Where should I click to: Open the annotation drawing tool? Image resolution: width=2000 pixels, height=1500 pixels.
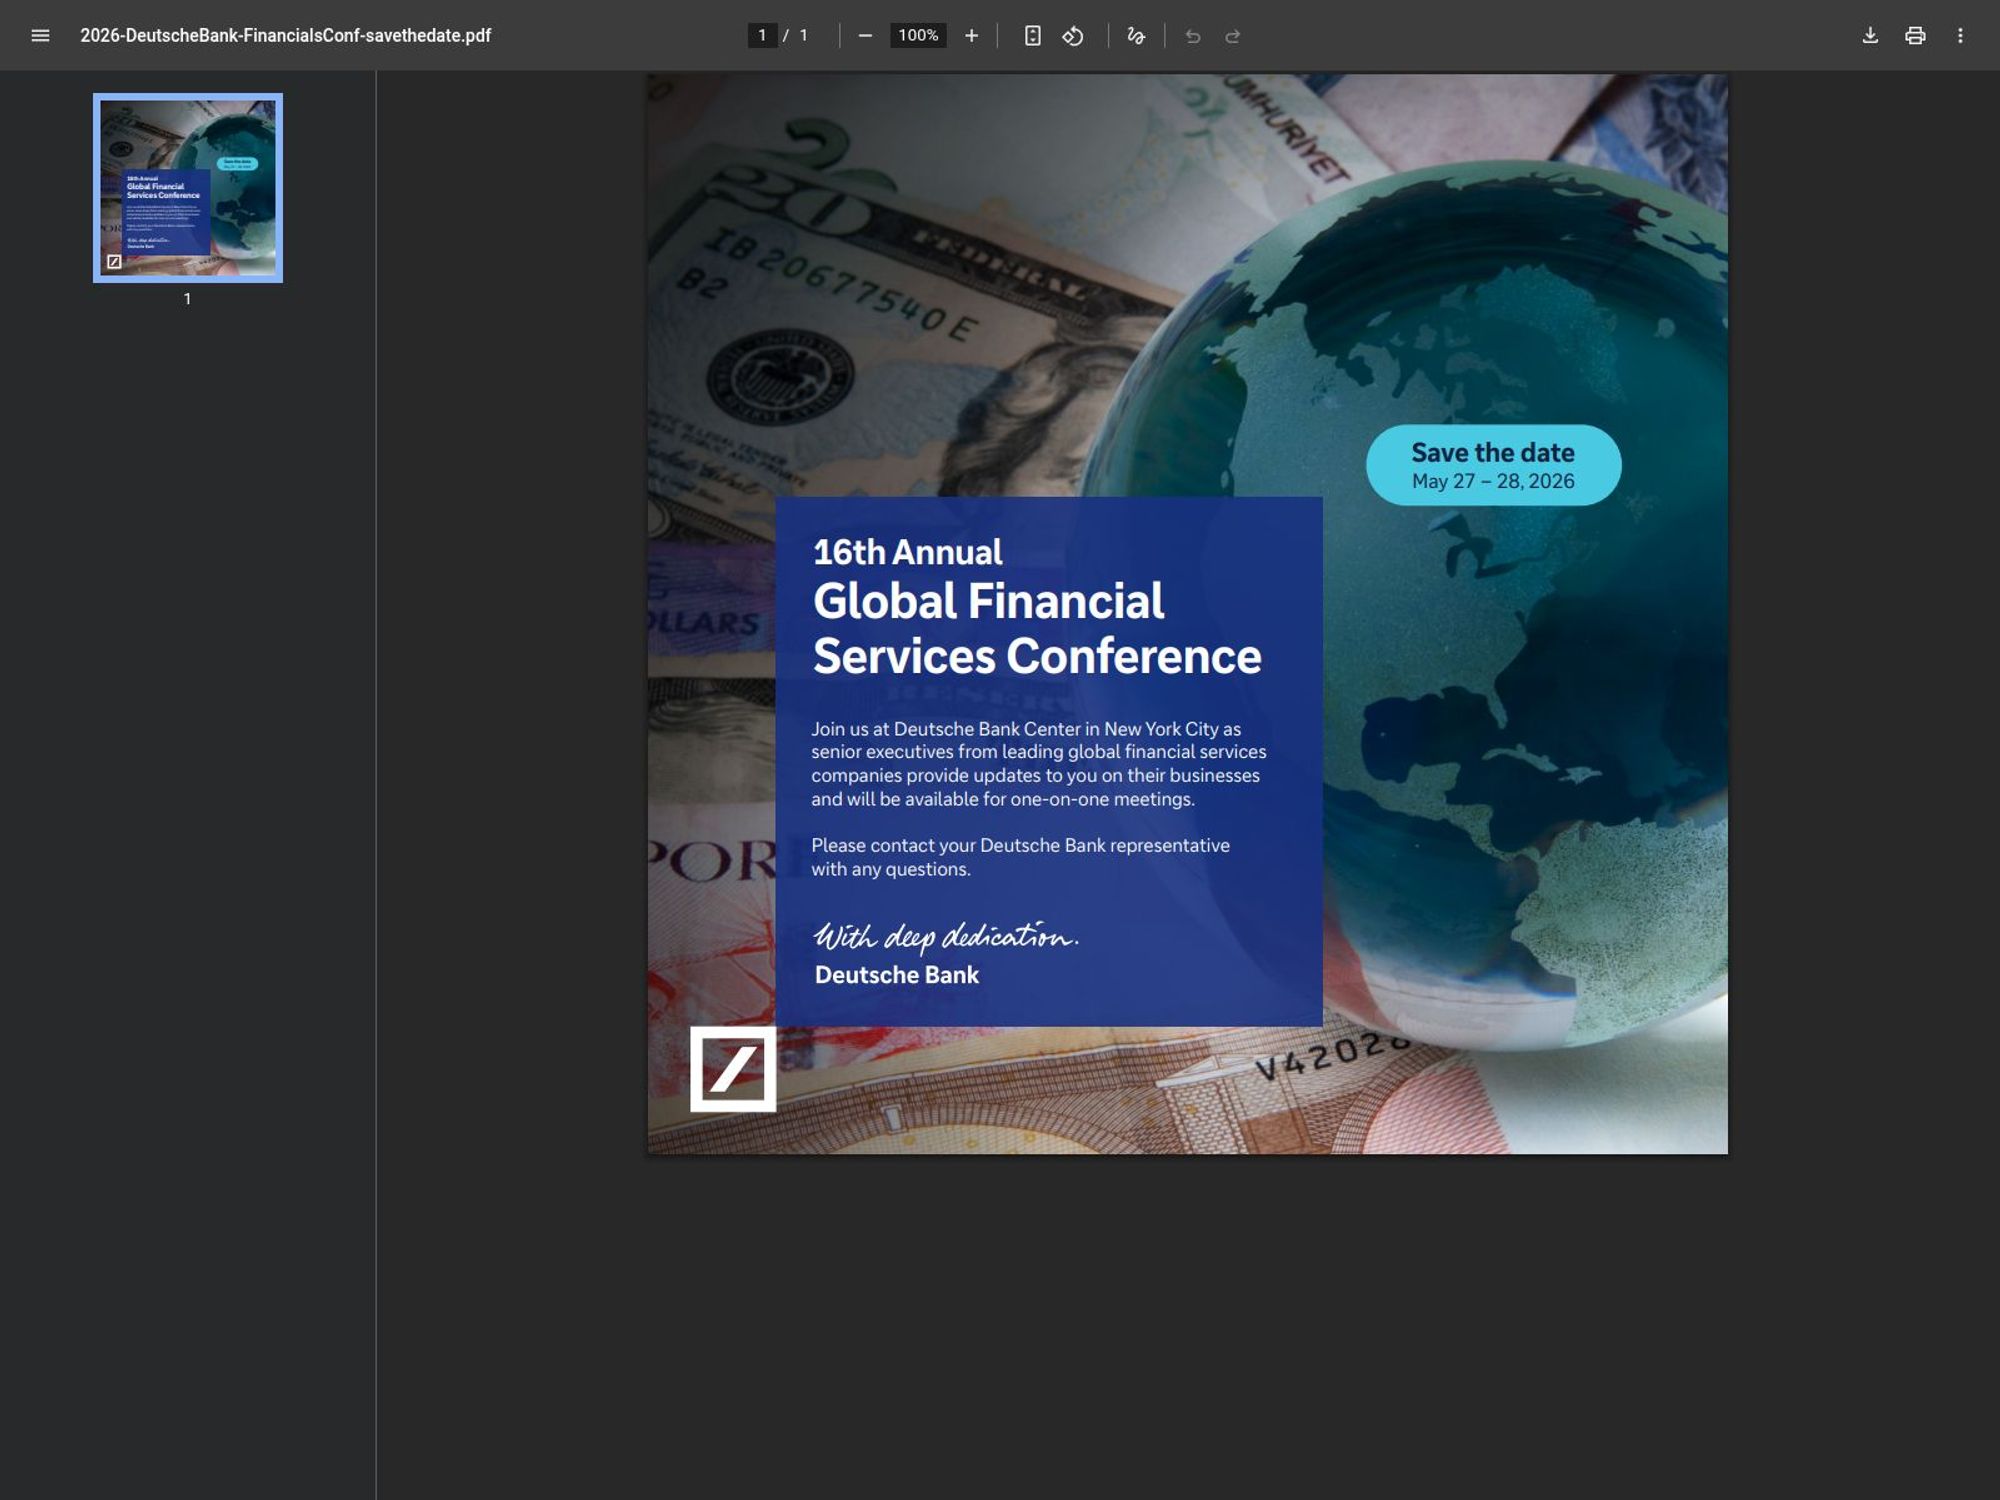click(x=1136, y=35)
